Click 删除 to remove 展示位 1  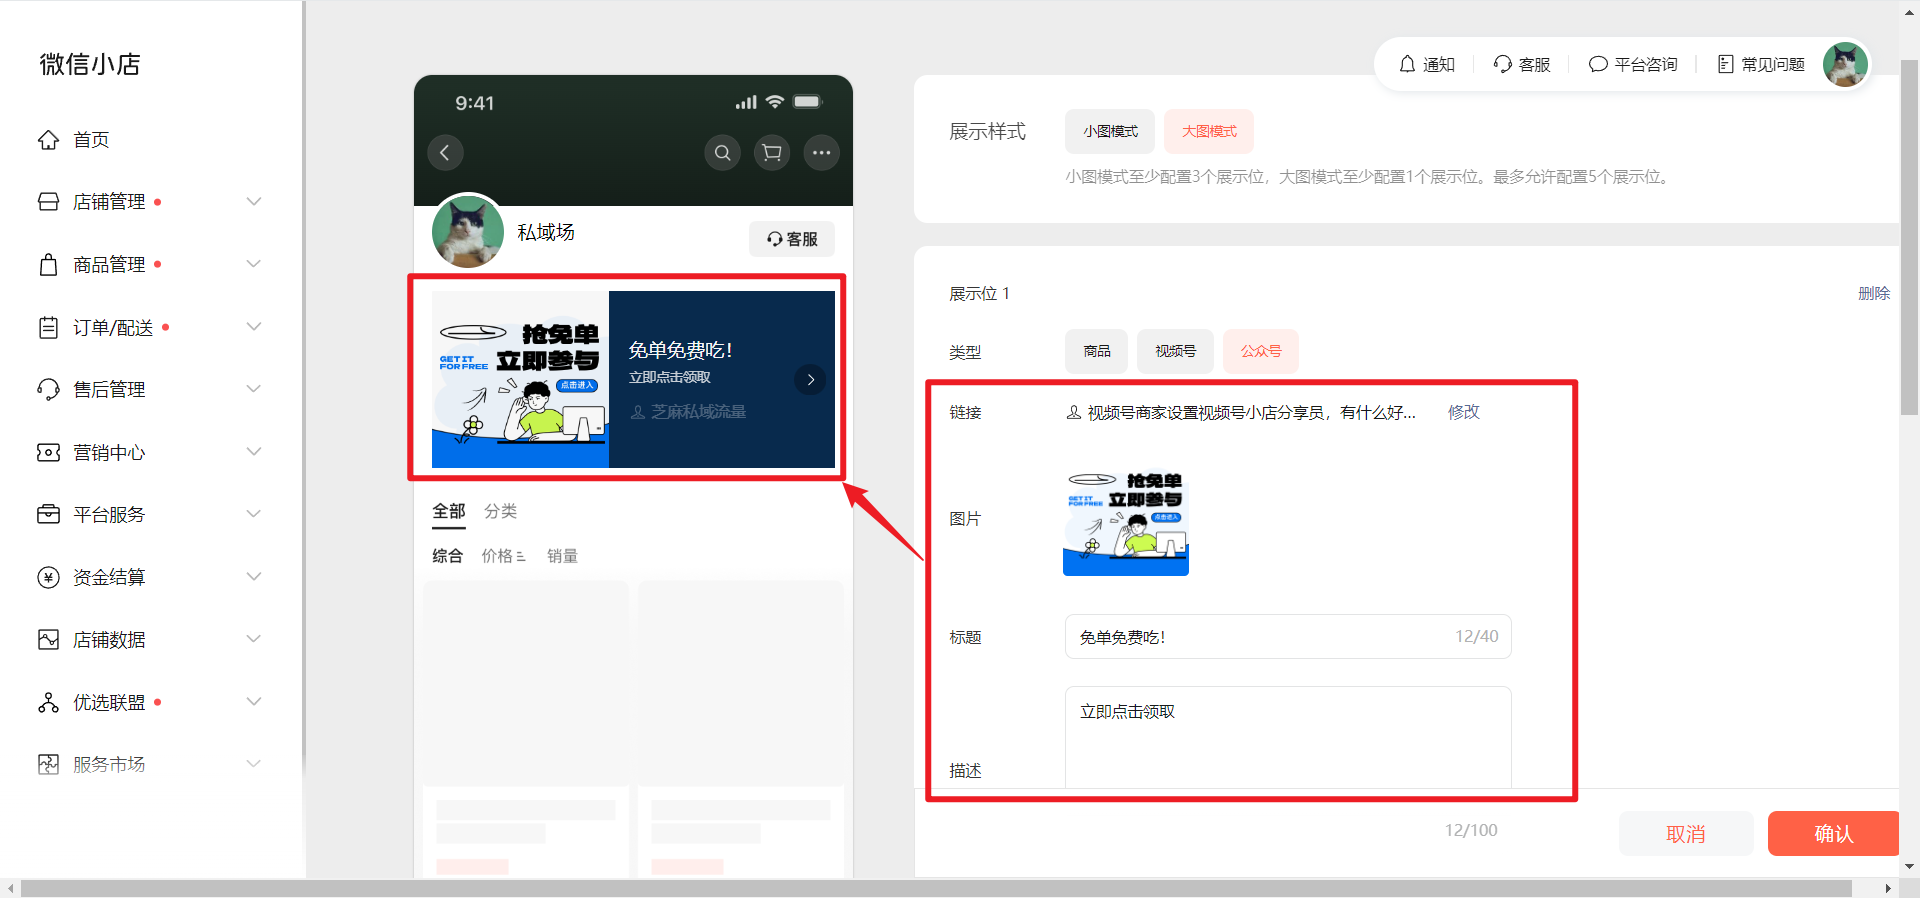click(1873, 293)
